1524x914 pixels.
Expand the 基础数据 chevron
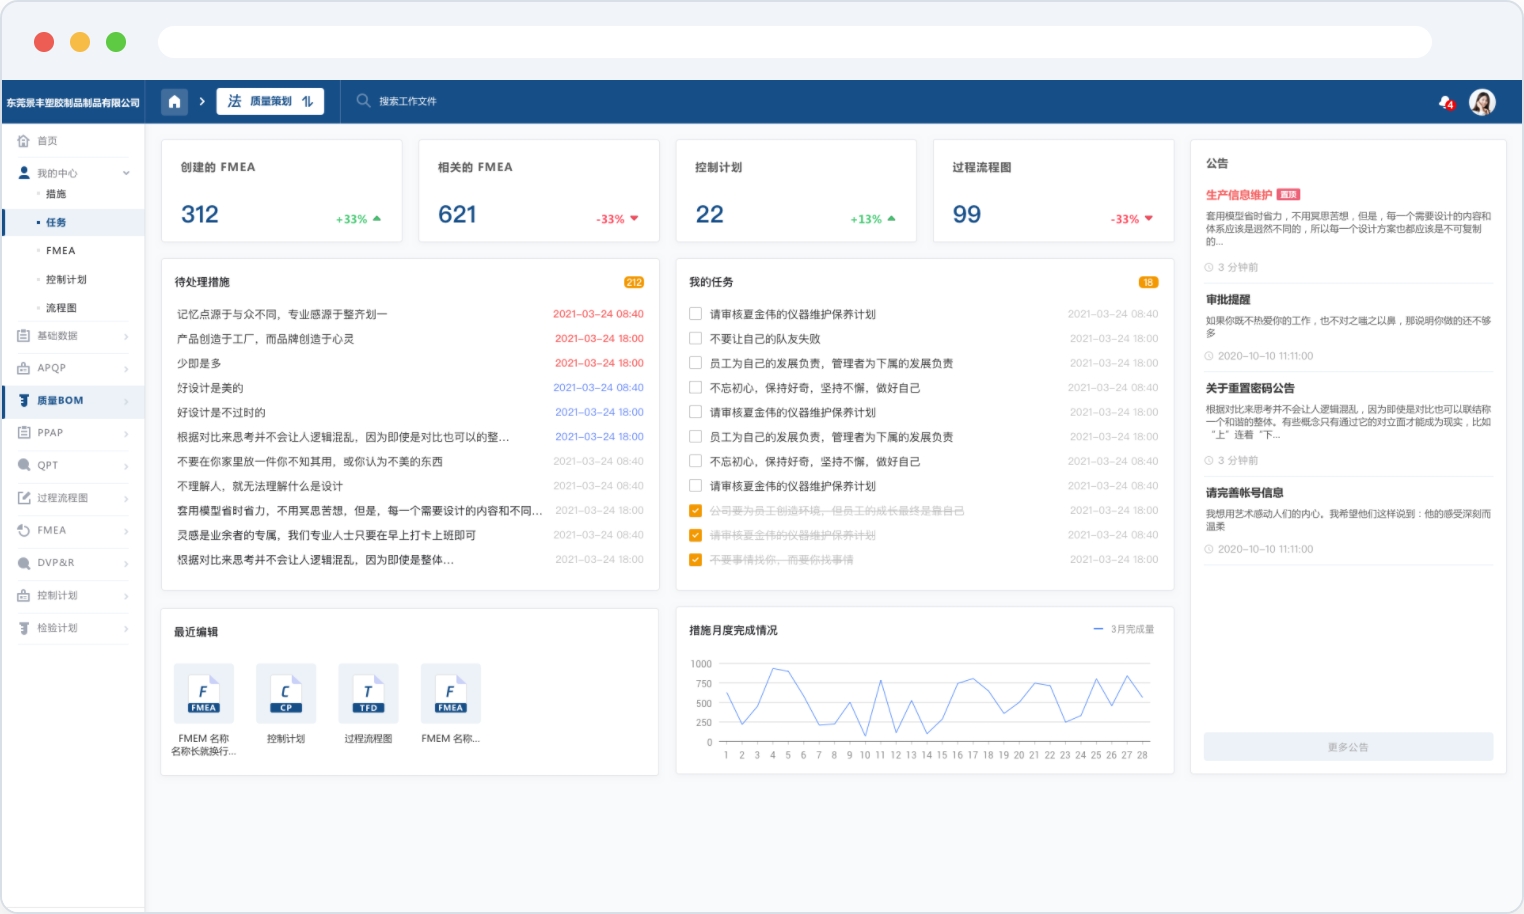tap(126, 336)
